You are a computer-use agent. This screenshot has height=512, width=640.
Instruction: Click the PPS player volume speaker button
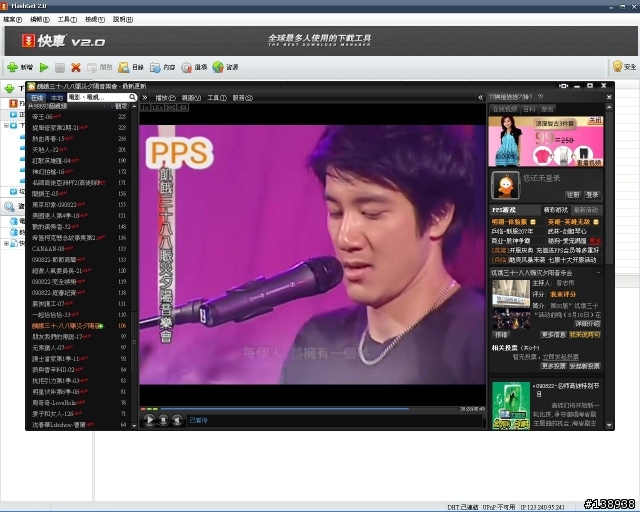[177, 420]
